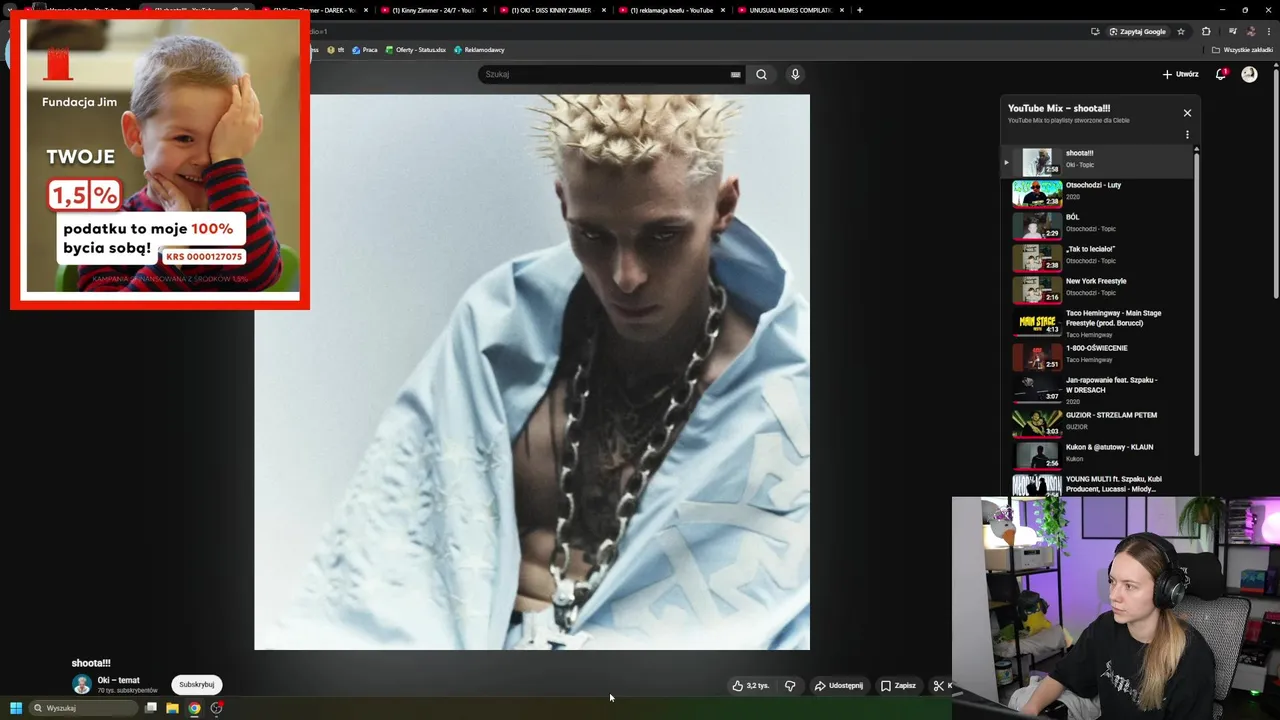Play Taco Hemingway - Main Stage Freestyle
This screenshot has height=720, width=1280.
tap(1096, 323)
